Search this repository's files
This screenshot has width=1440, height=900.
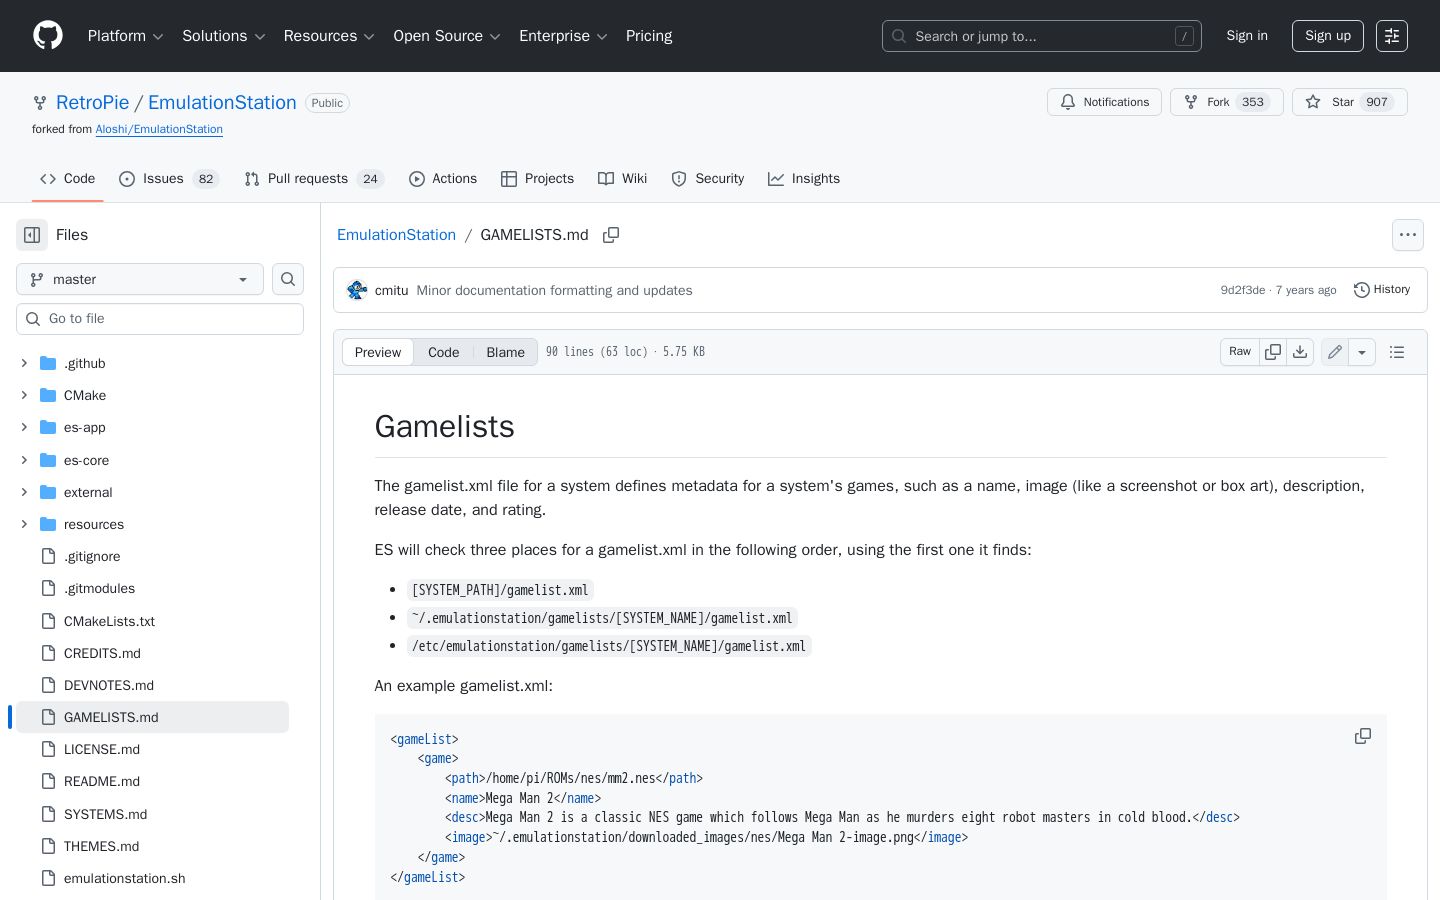point(288,279)
